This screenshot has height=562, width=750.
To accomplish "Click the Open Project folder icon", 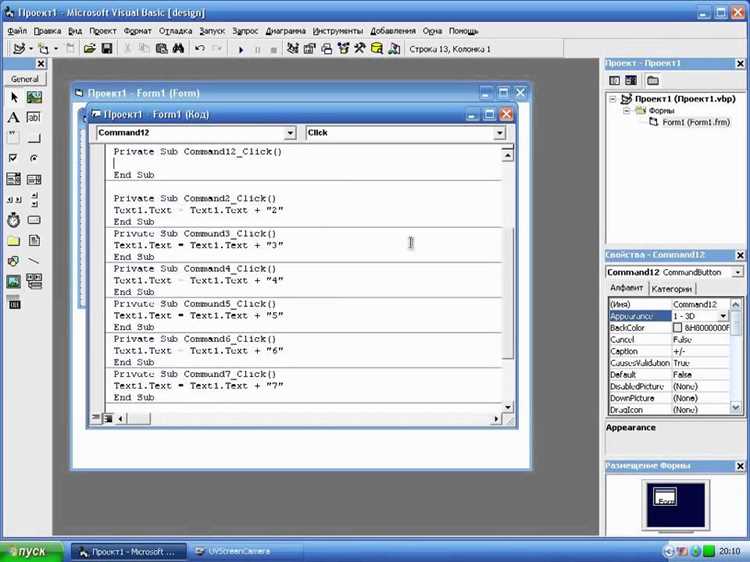I will 89,49.
